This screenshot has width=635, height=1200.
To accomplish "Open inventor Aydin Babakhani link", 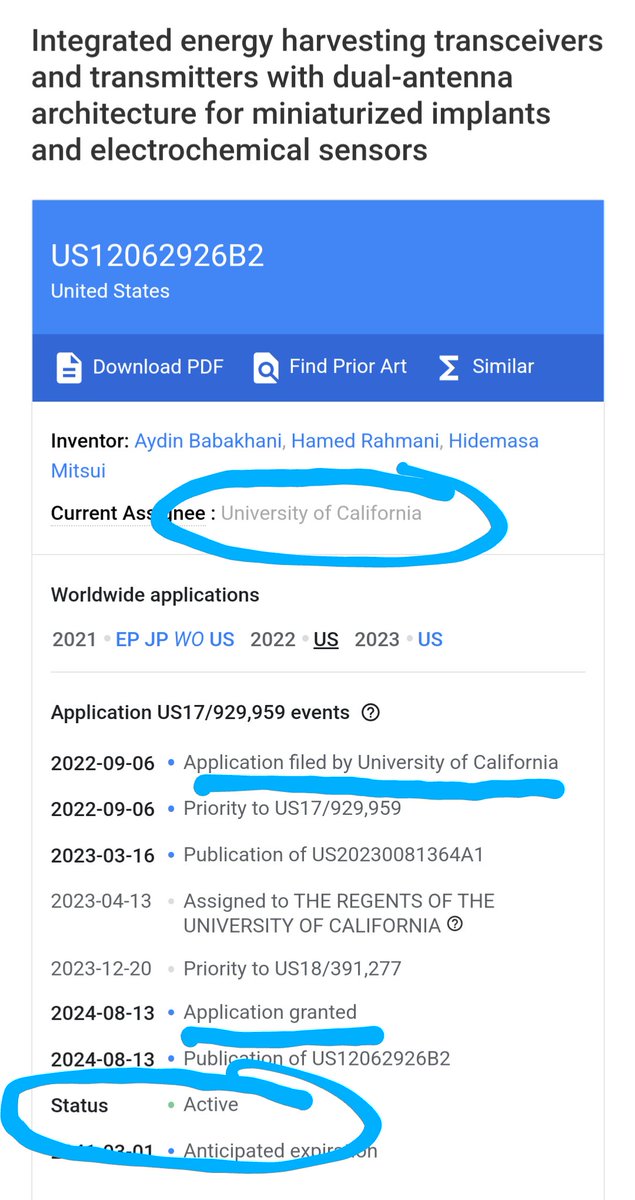I will (207, 441).
